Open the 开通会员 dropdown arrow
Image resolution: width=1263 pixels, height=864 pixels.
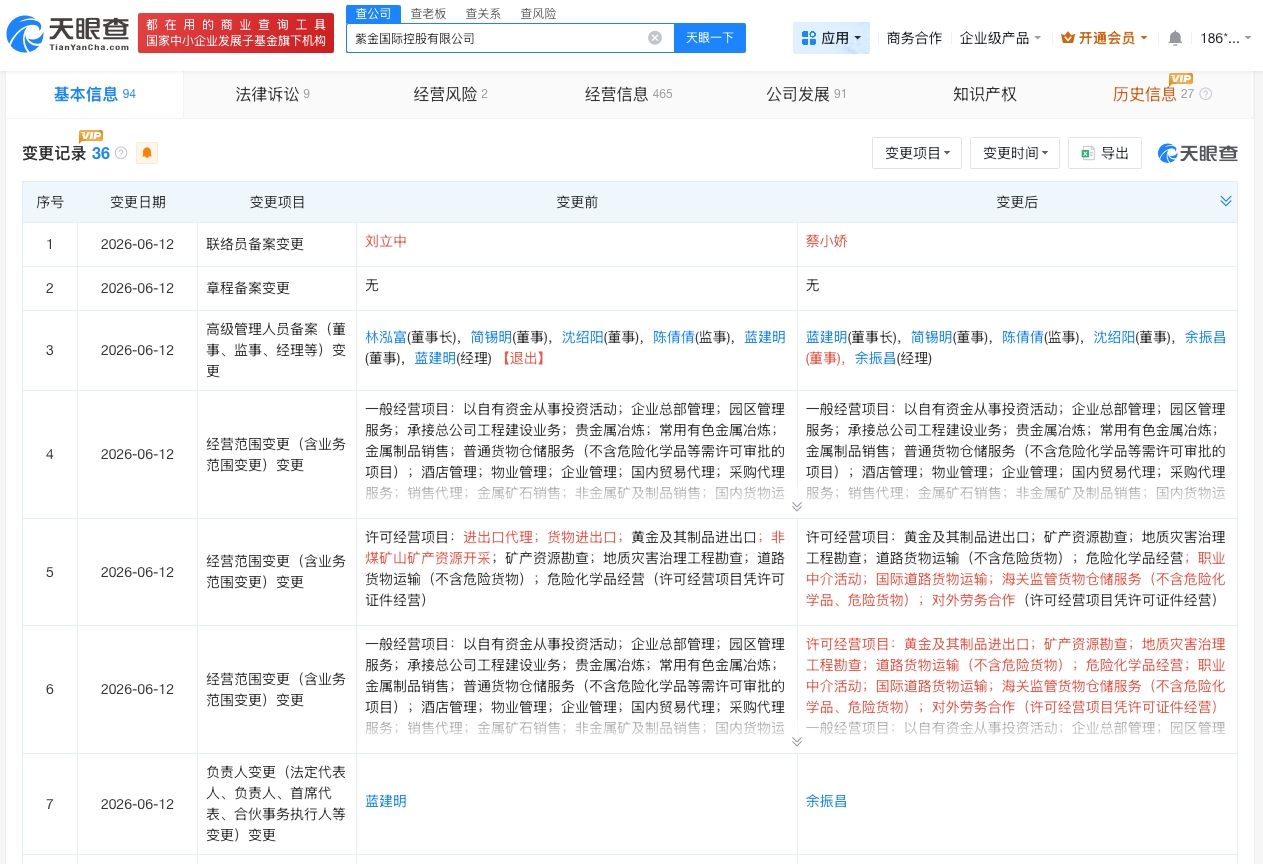[x=1144, y=38]
